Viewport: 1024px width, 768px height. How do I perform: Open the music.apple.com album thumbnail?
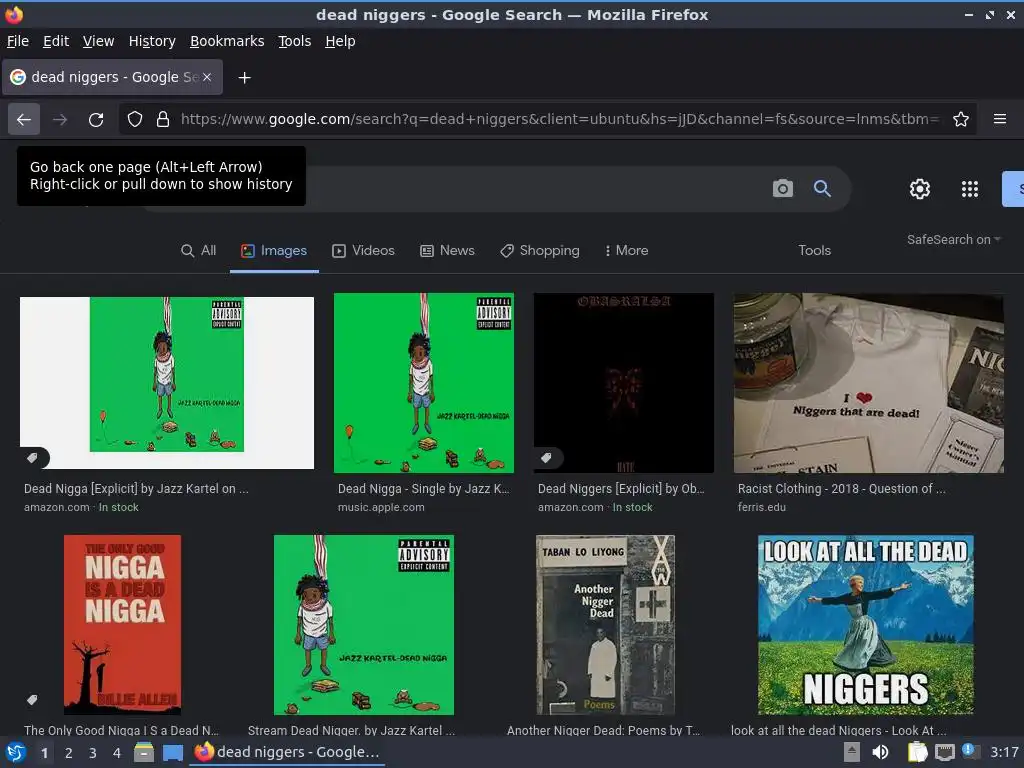point(424,383)
